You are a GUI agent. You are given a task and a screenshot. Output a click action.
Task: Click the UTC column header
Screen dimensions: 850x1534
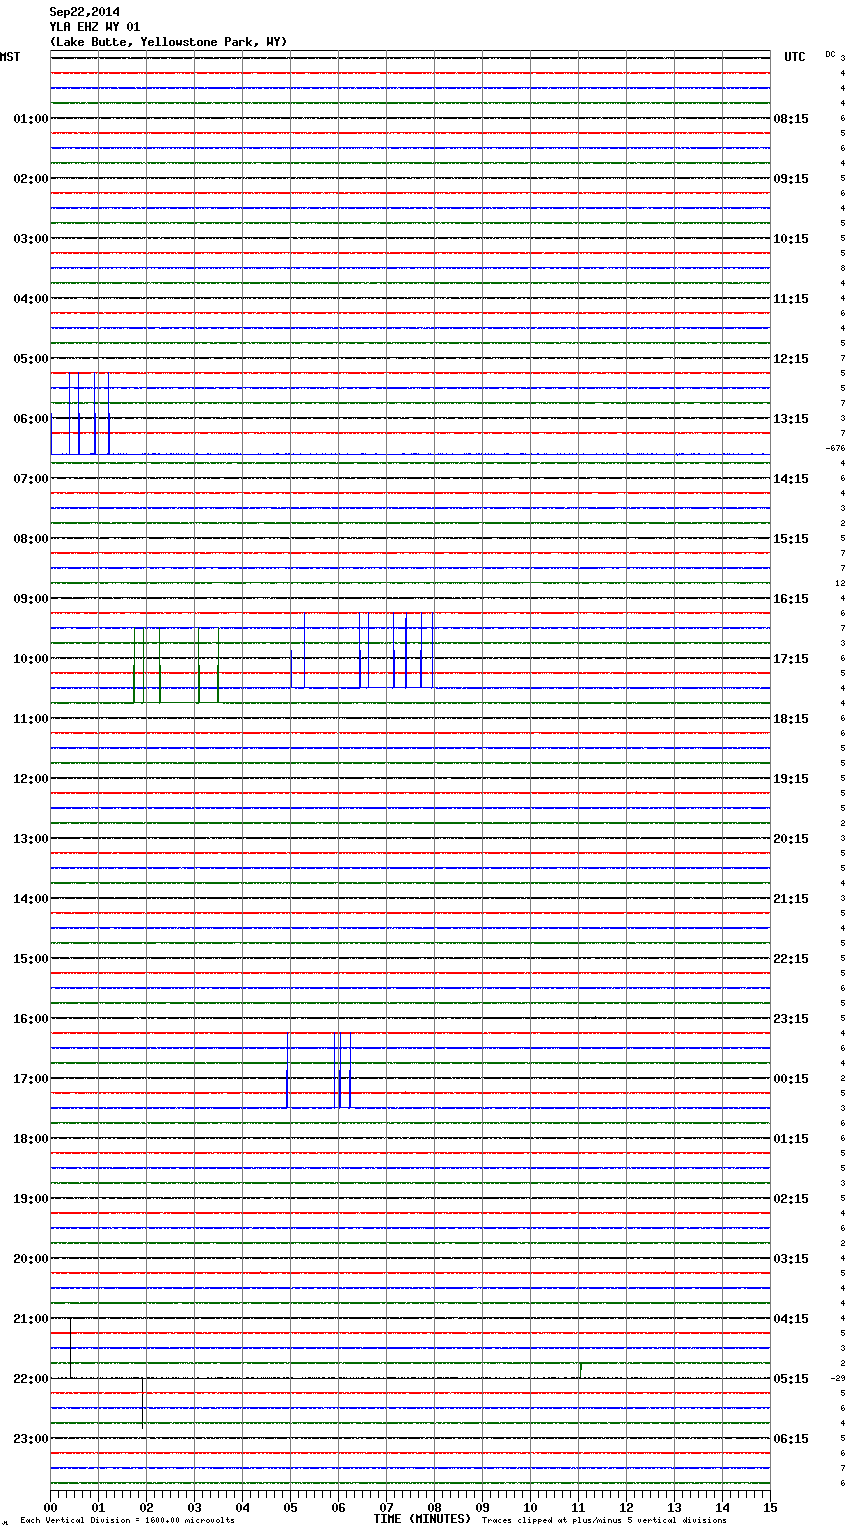[x=795, y=57]
